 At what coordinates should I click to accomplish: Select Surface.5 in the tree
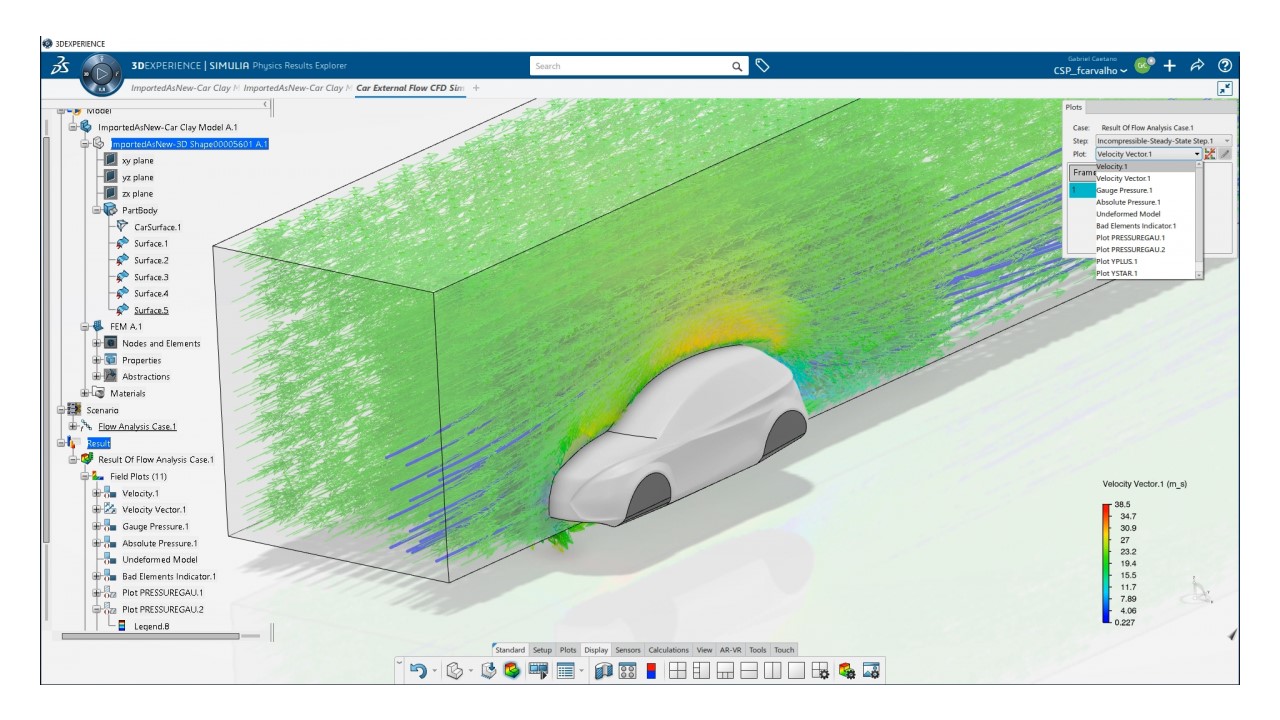coord(152,310)
